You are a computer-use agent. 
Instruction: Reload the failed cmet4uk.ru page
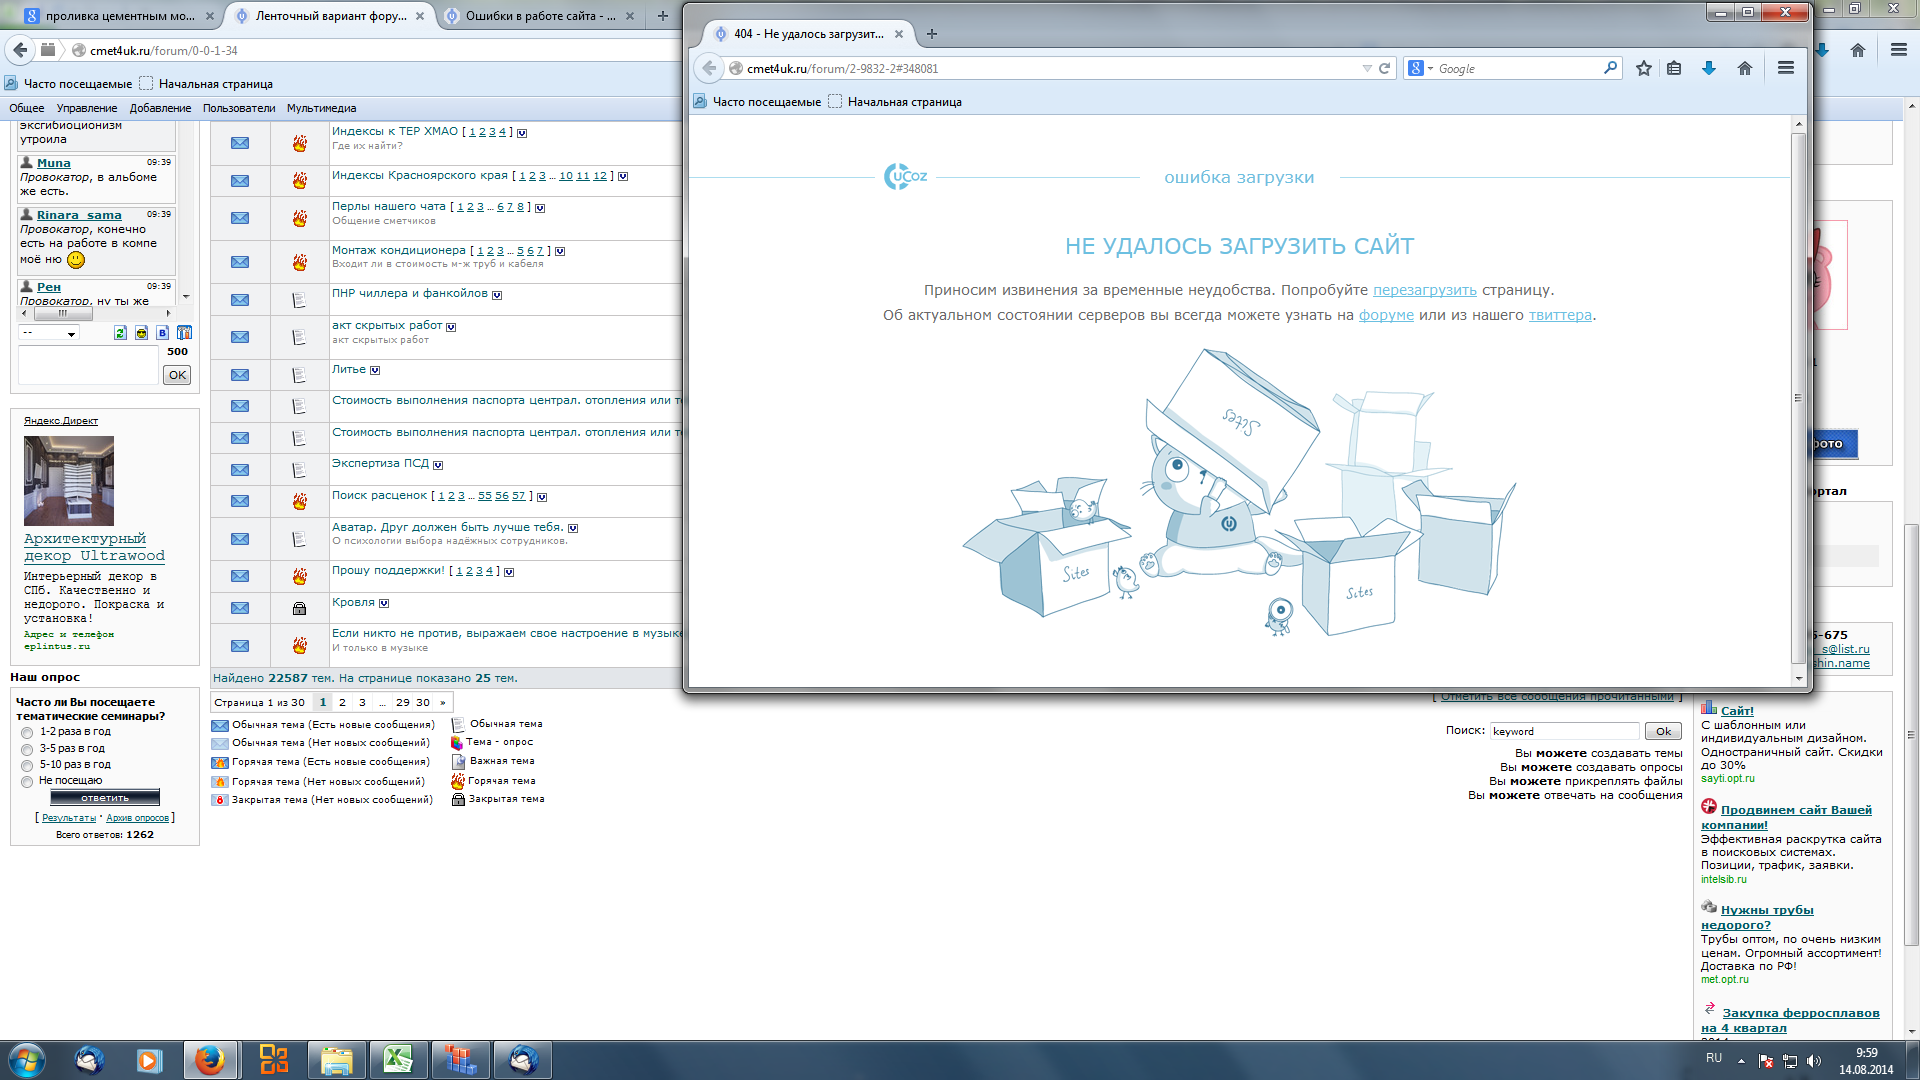tap(1385, 68)
